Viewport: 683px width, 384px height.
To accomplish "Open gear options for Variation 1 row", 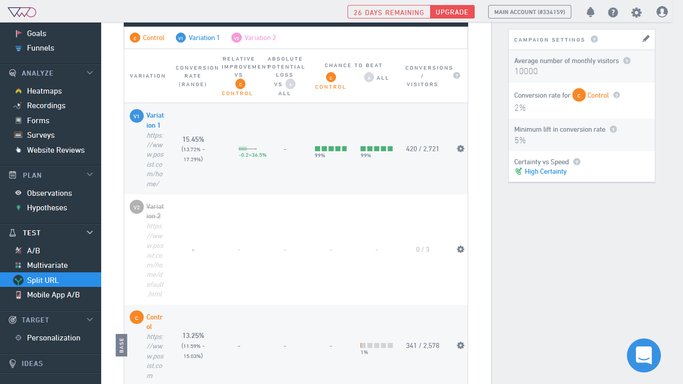I will [x=460, y=148].
